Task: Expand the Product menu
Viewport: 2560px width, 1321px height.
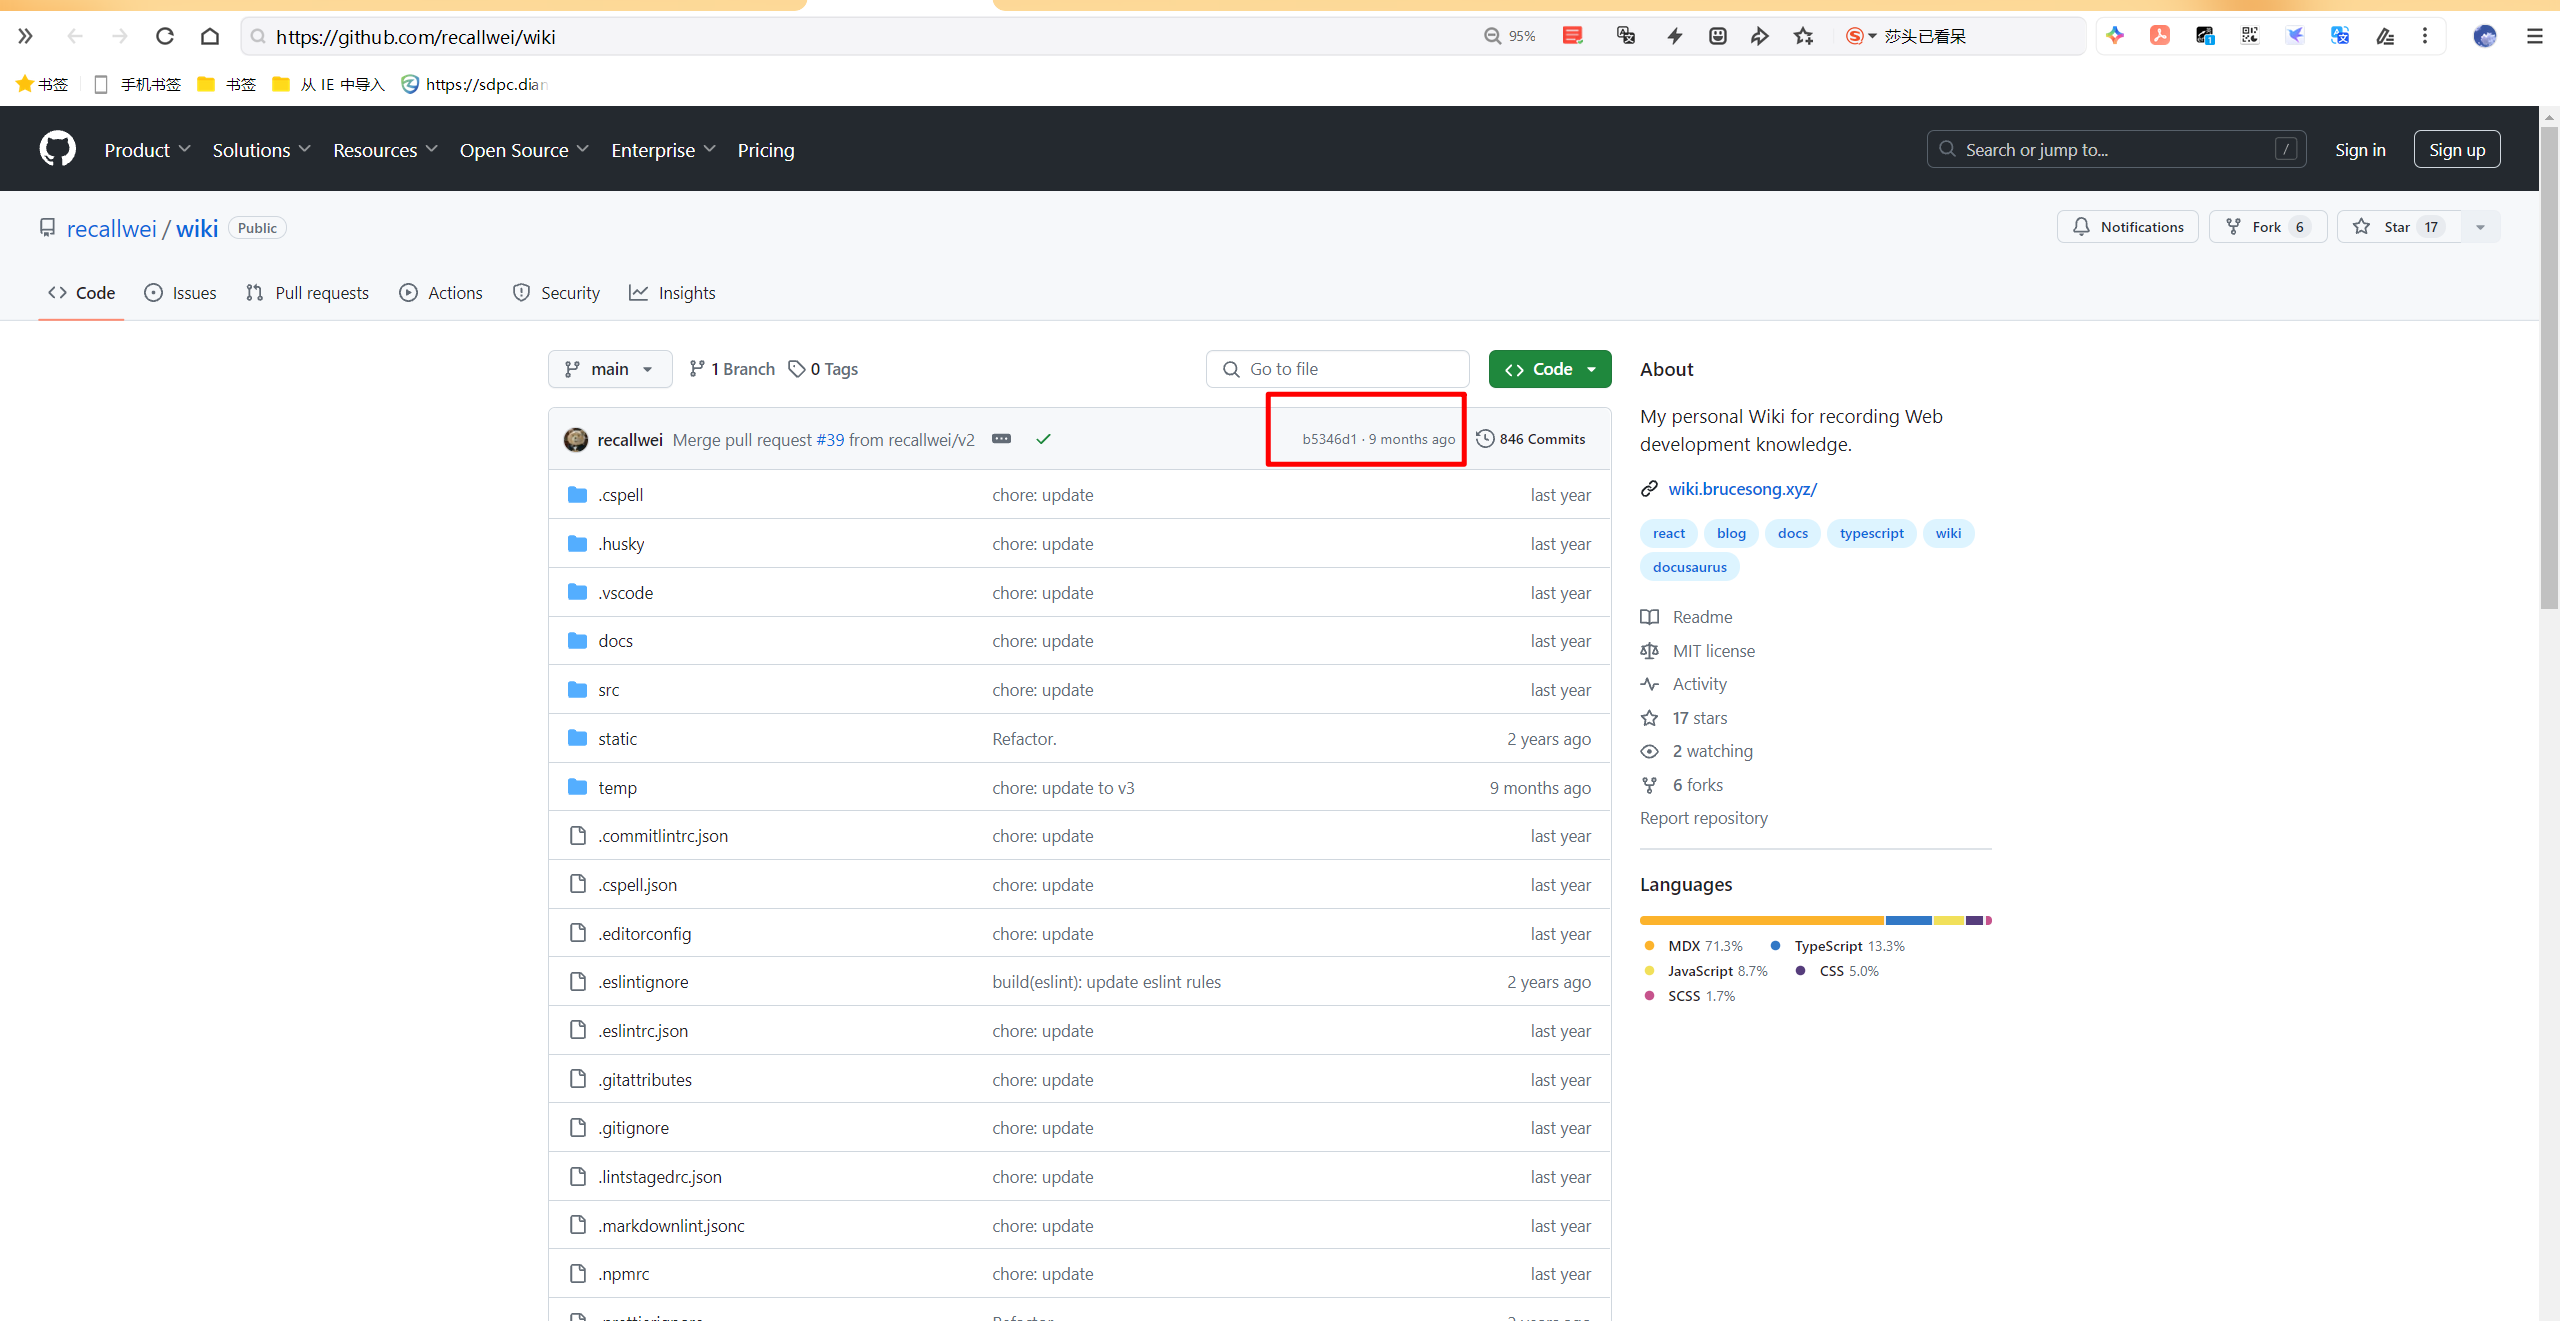Action: (147, 150)
